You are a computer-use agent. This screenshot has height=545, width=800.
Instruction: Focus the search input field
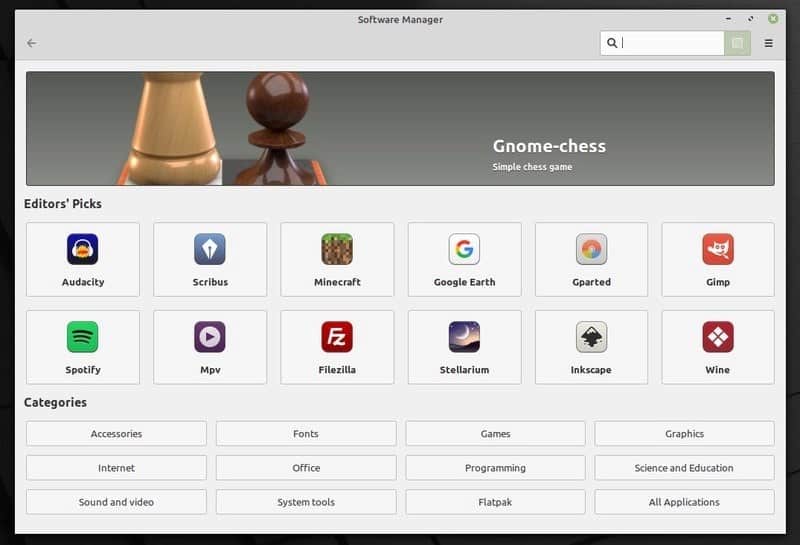[670, 43]
